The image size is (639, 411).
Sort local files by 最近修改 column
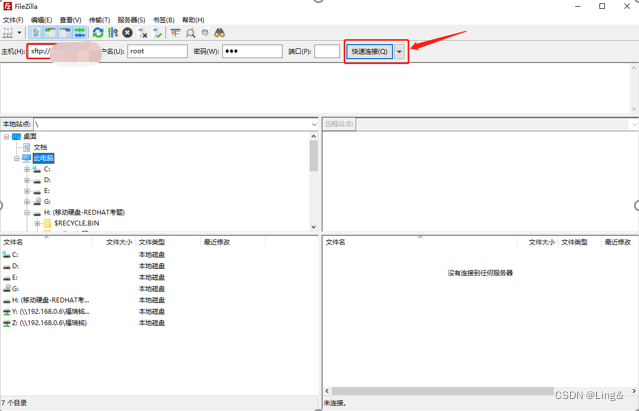coord(233,242)
